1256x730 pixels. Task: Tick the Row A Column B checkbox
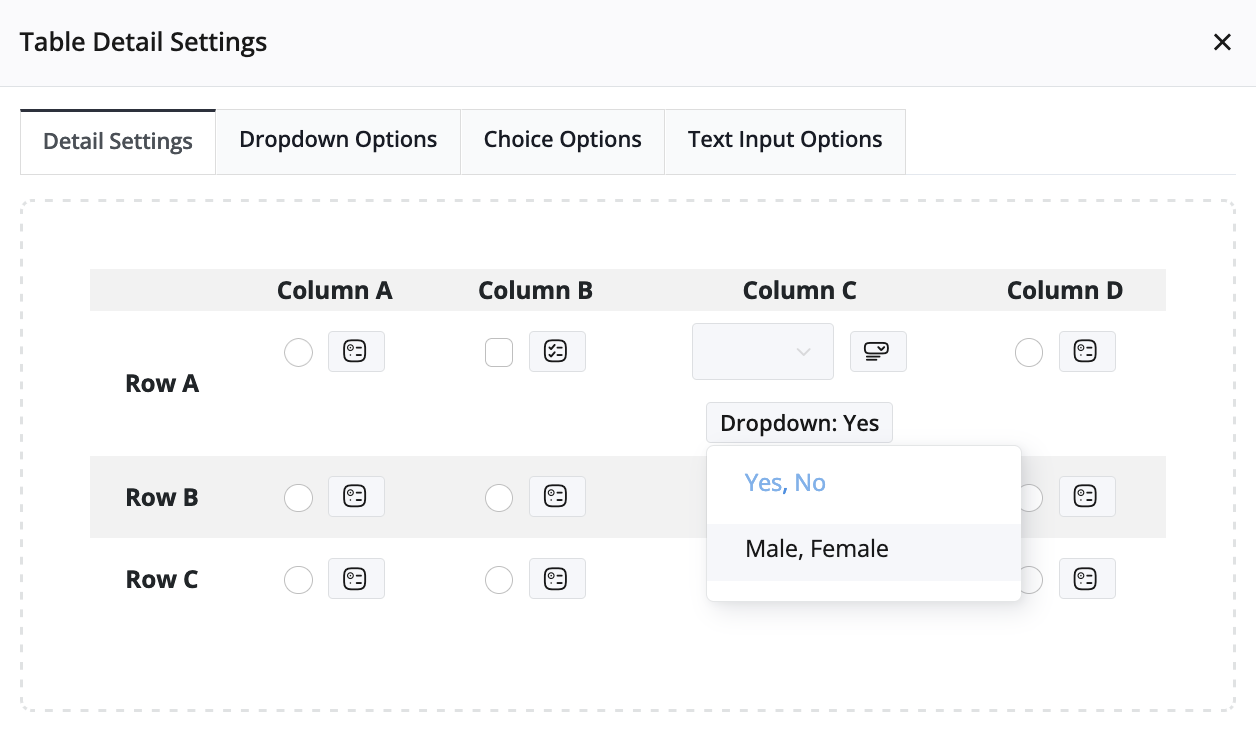click(x=499, y=353)
